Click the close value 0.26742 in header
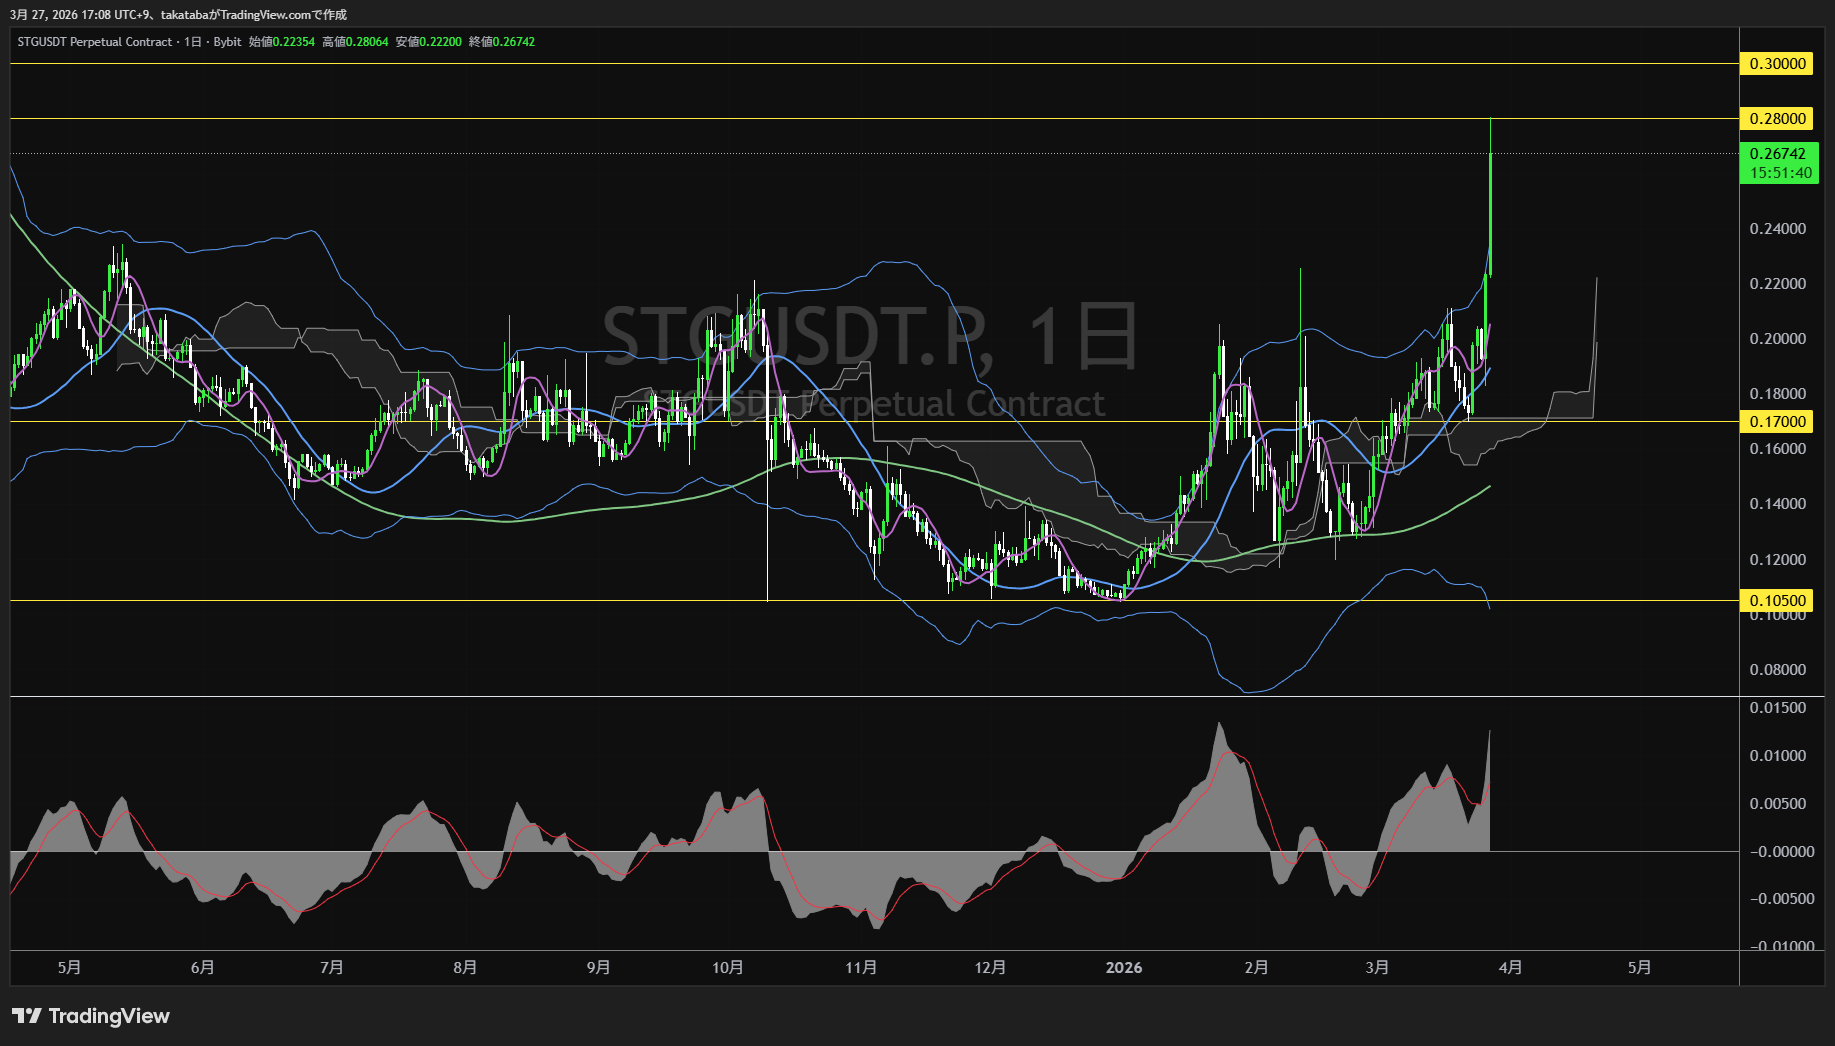 (513, 42)
